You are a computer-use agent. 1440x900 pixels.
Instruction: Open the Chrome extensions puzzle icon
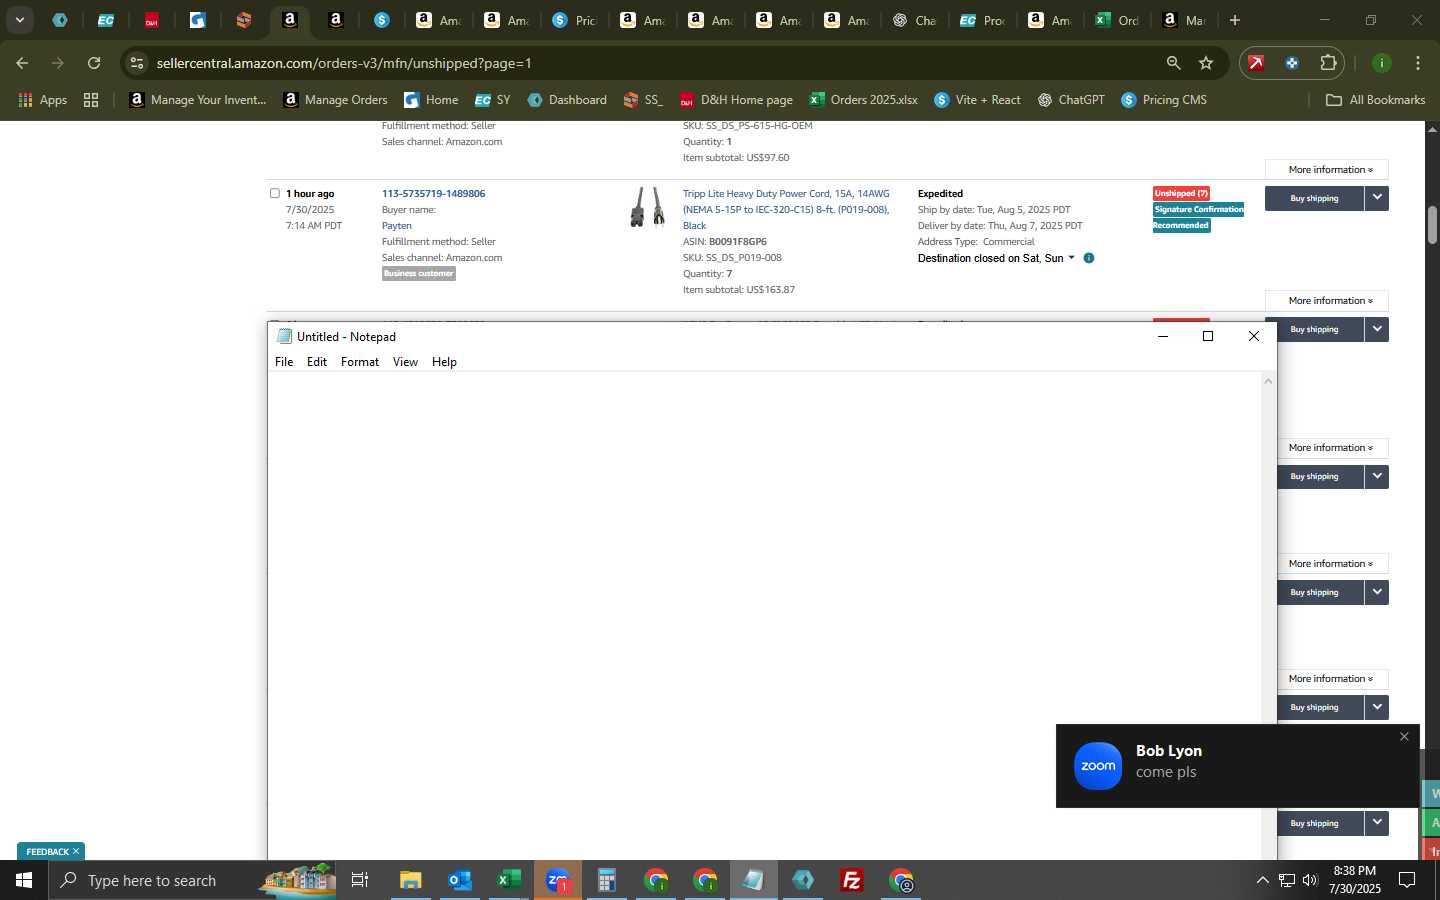point(1328,63)
